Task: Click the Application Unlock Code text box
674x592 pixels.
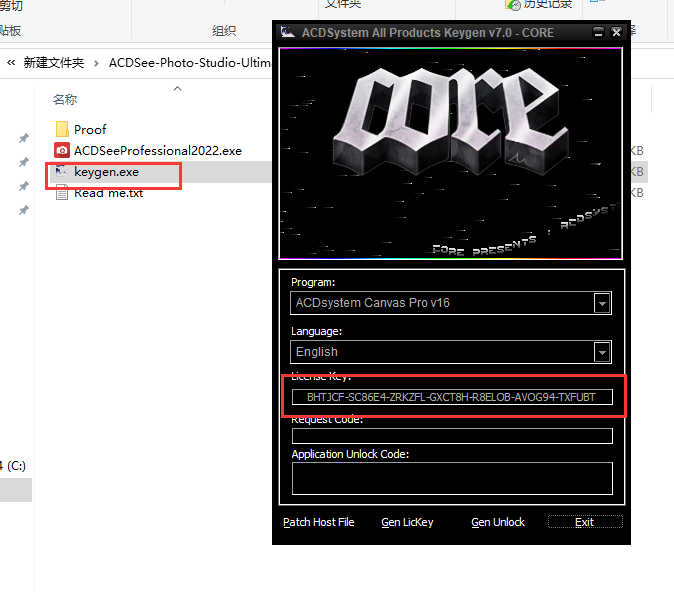Action: point(452,479)
